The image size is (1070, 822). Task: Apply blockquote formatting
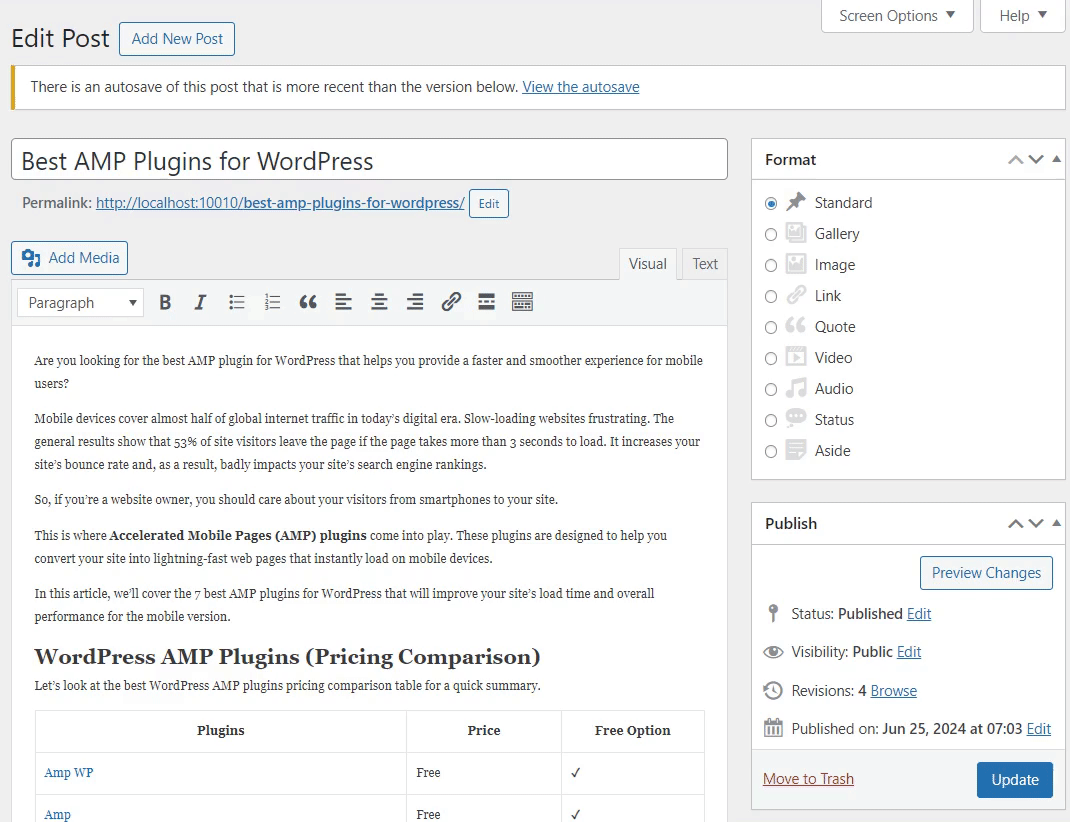[x=308, y=302]
